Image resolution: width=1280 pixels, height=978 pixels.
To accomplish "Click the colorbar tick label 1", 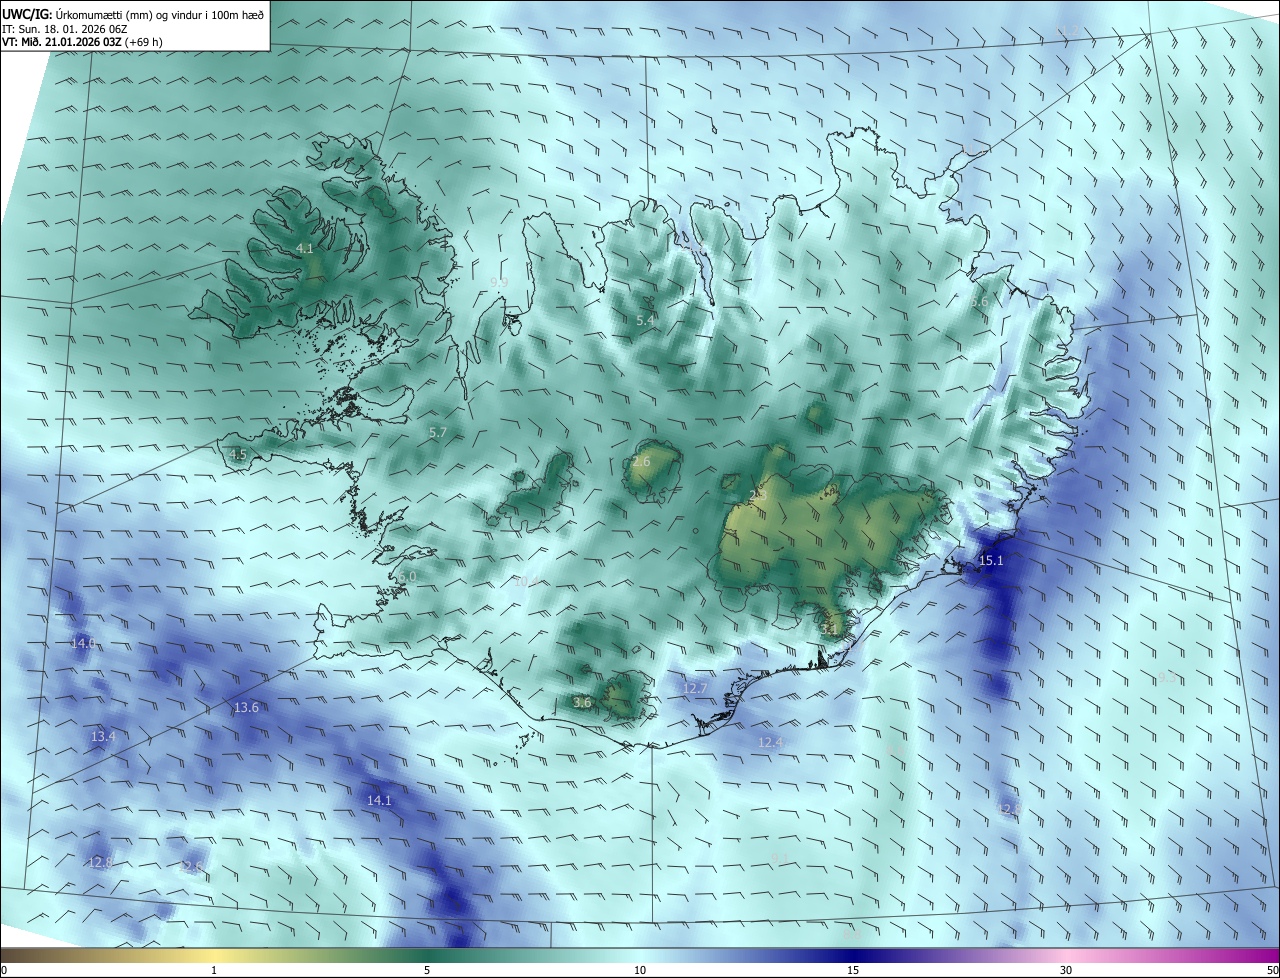I will pyautogui.click(x=214, y=970).
